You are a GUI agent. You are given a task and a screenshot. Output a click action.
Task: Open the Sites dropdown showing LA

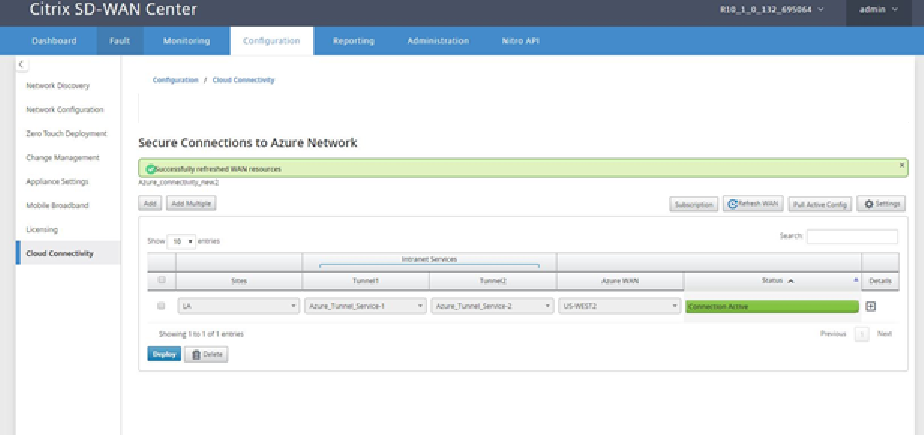tap(239, 306)
